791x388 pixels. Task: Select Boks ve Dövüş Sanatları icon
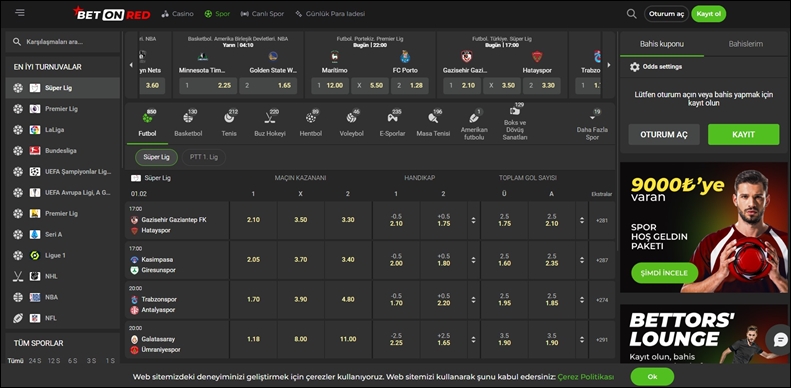tap(515, 112)
